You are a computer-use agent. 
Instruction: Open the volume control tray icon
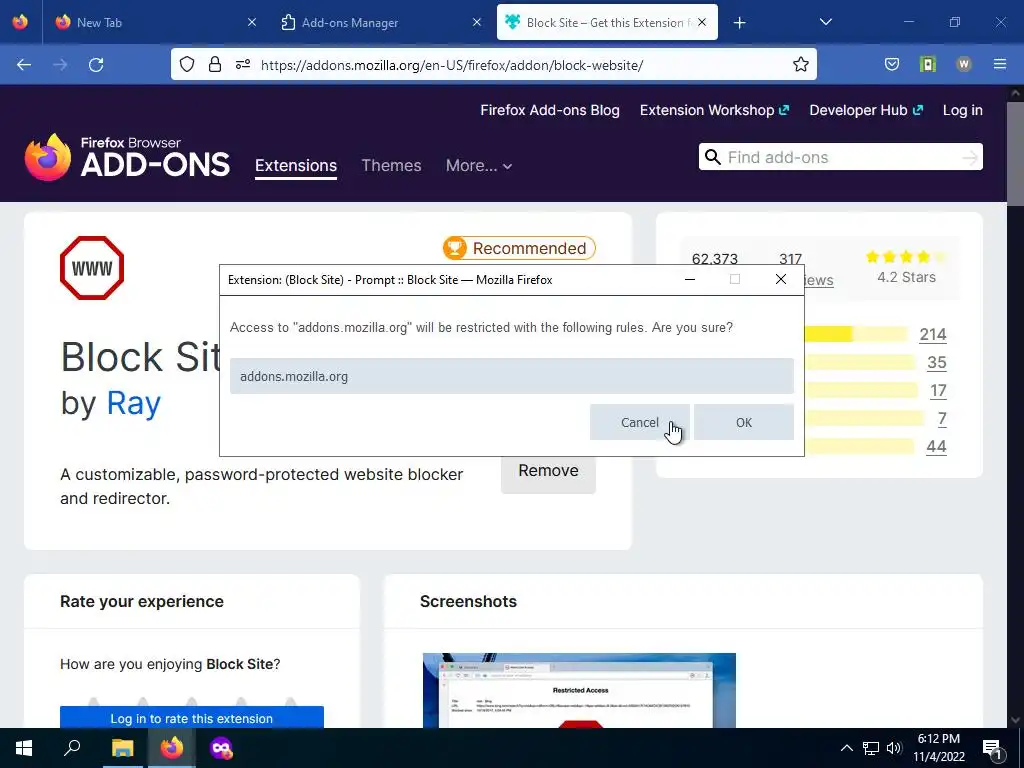click(x=895, y=748)
